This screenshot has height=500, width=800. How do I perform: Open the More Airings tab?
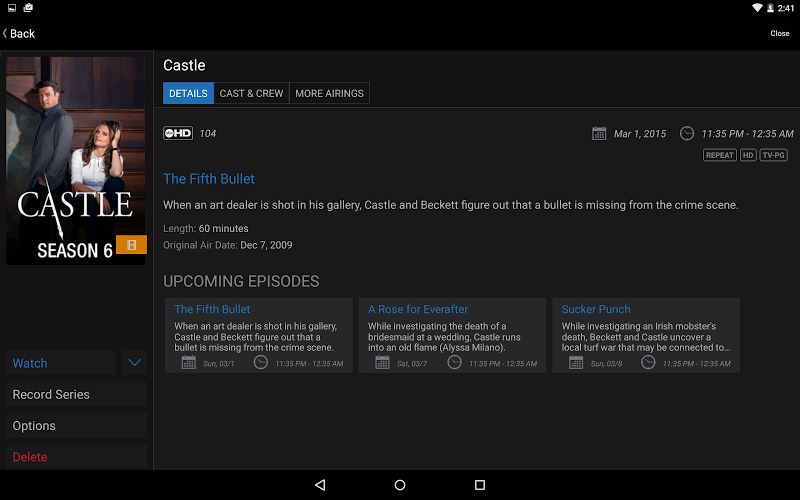pyautogui.click(x=329, y=93)
